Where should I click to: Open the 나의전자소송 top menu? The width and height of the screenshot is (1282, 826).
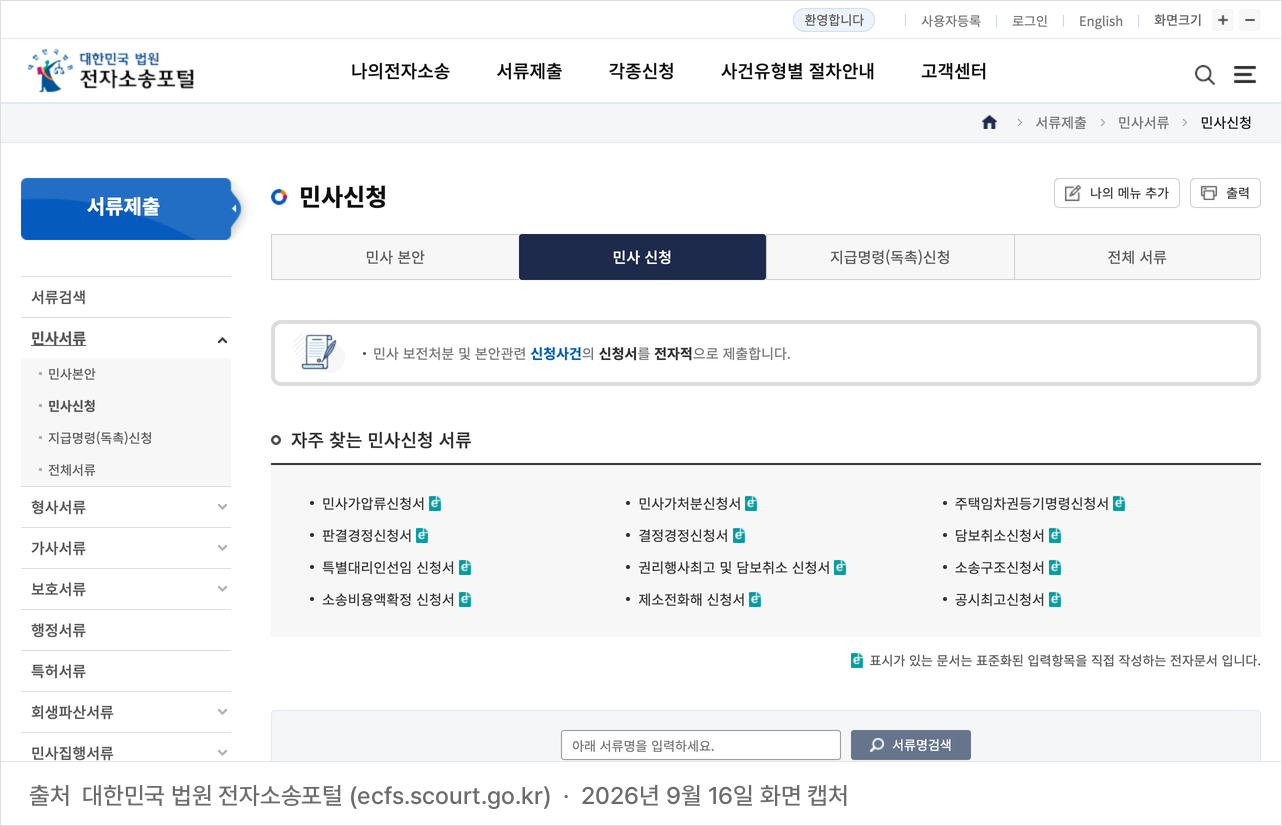point(400,72)
